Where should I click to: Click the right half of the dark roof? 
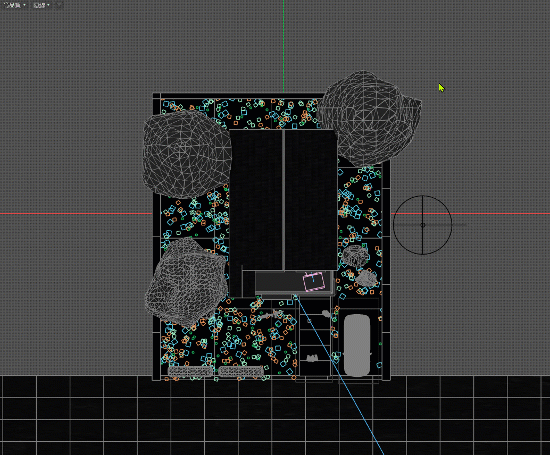pos(310,200)
